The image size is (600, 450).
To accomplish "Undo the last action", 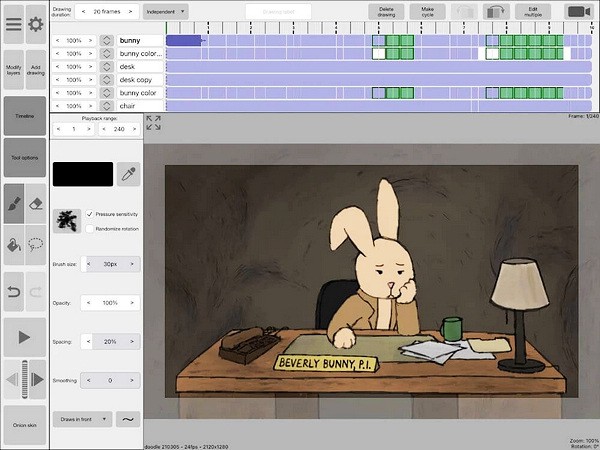I will pyautogui.click(x=13, y=290).
